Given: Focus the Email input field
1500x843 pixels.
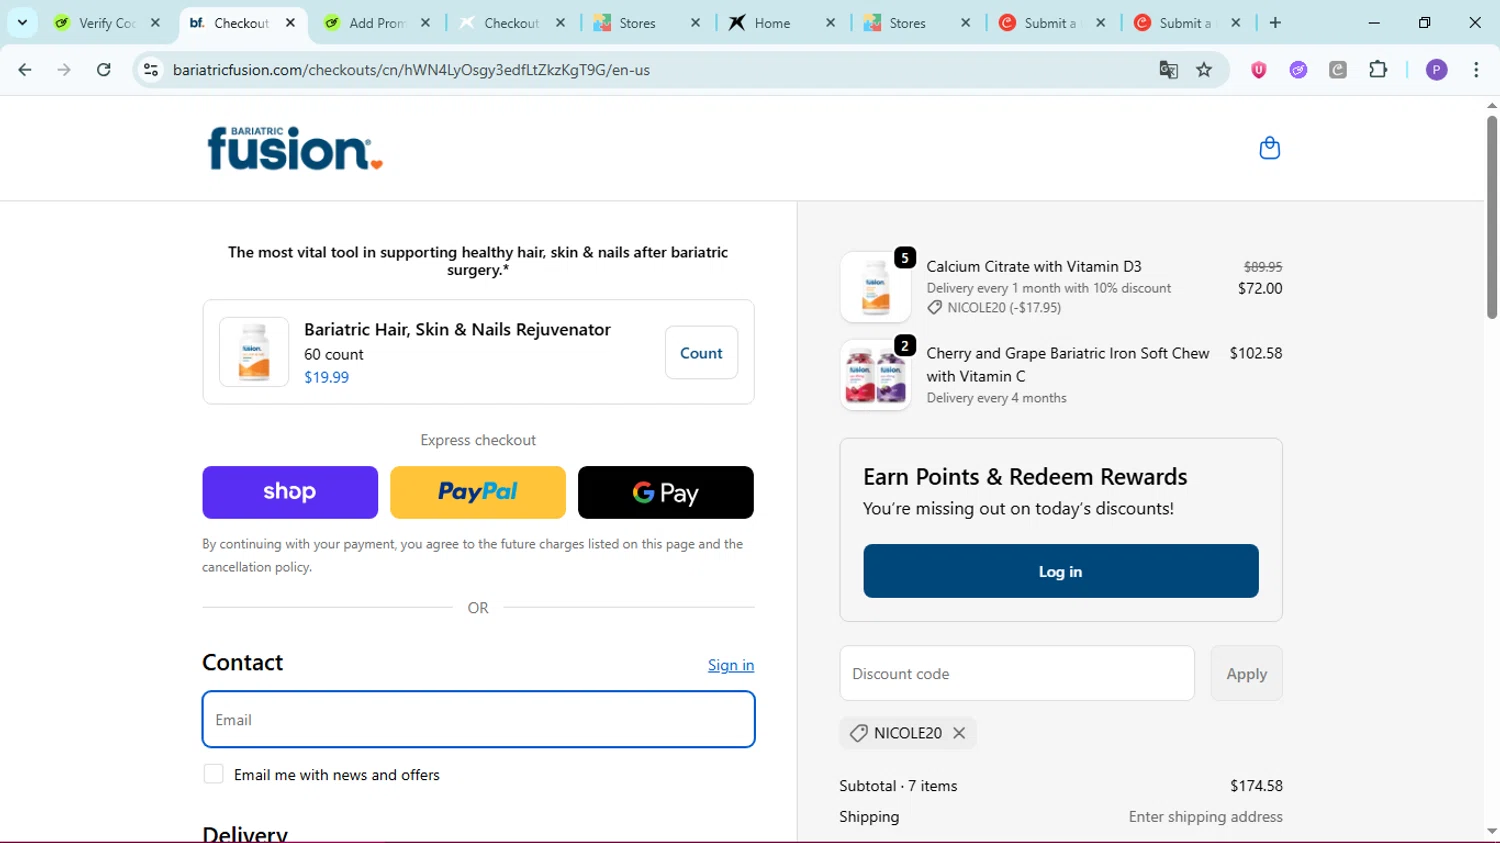Looking at the screenshot, I should pos(478,719).
